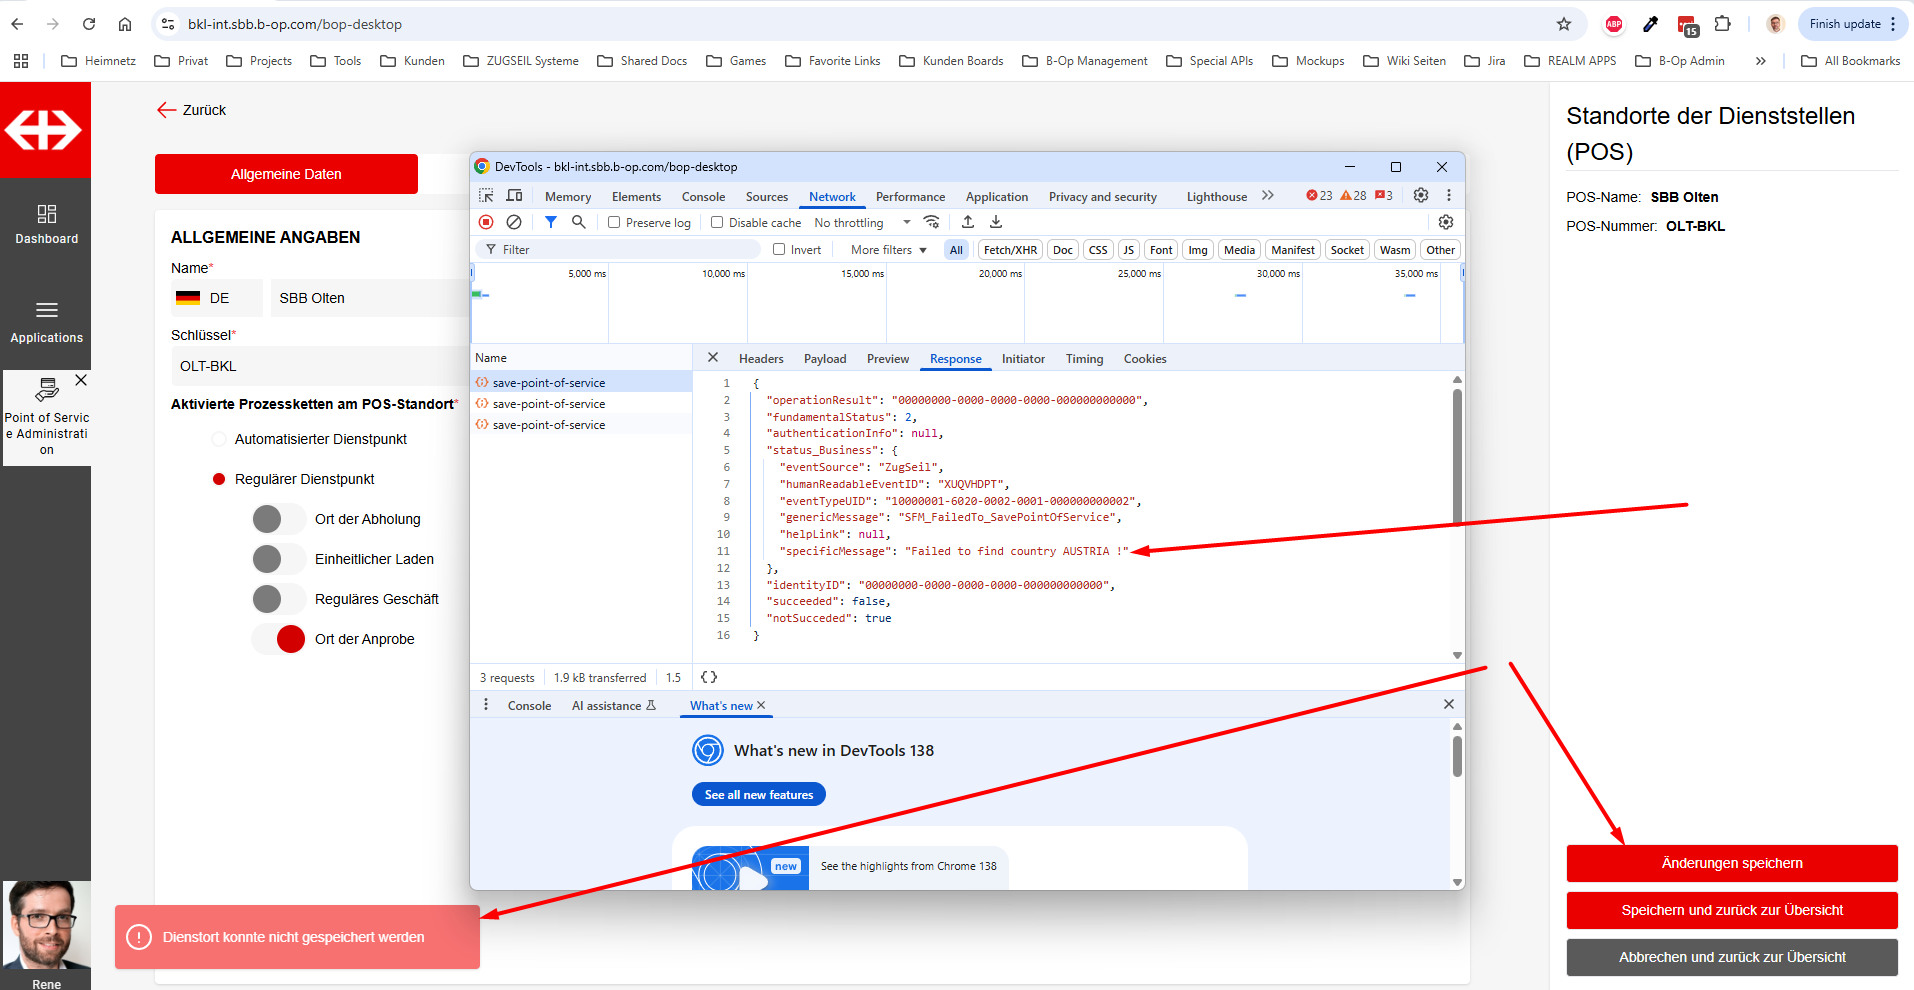
Task: Open the No throttling dropdown
Action: pos(862,223)
